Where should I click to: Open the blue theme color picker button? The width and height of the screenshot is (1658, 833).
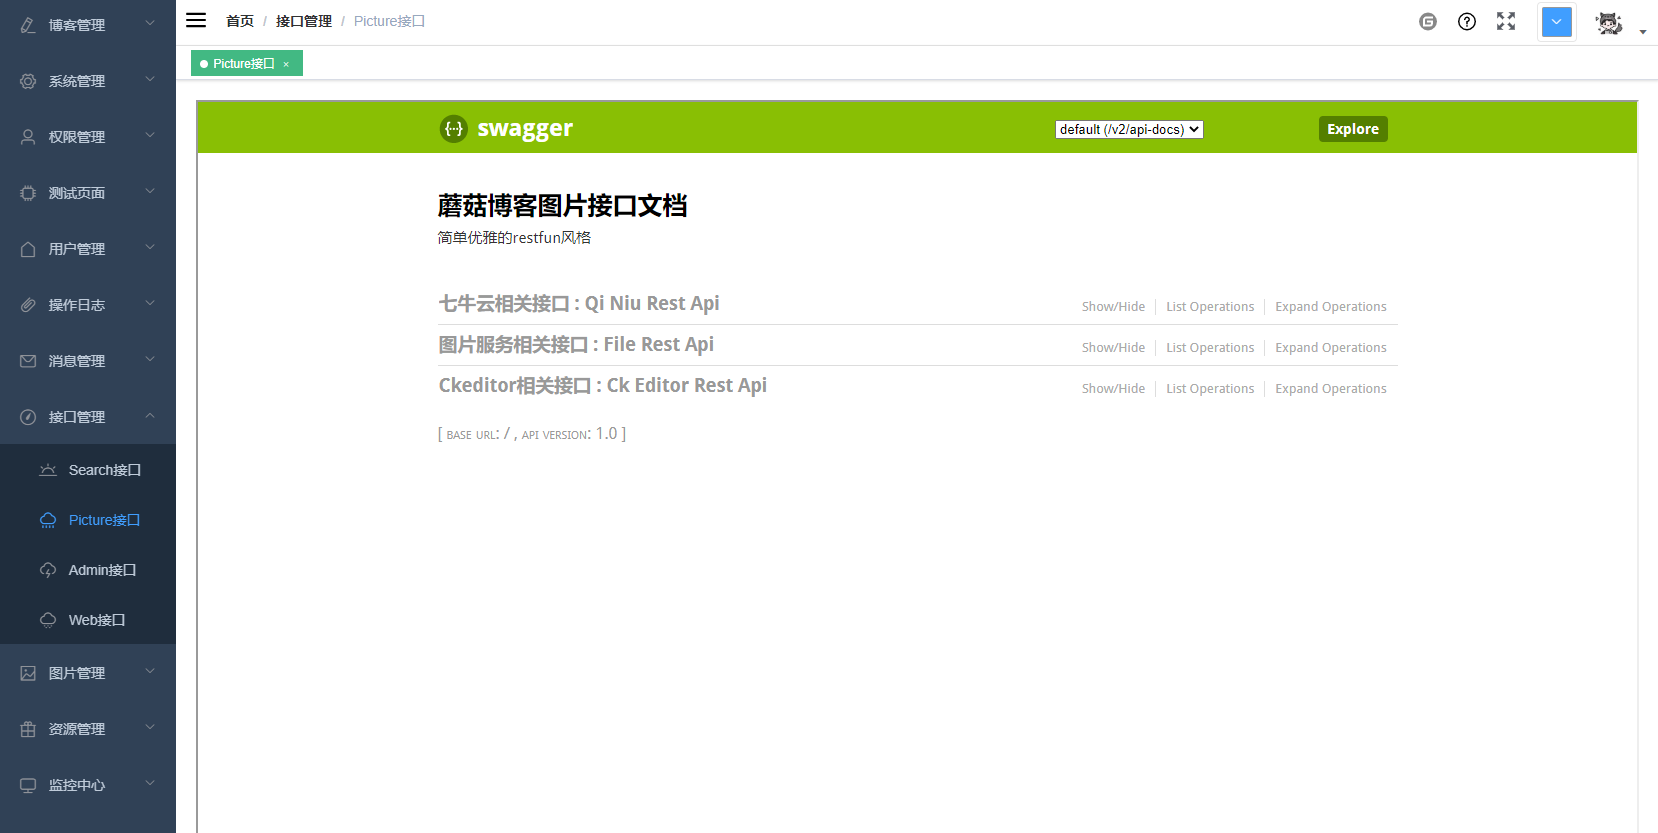[x=1557, y=22]
